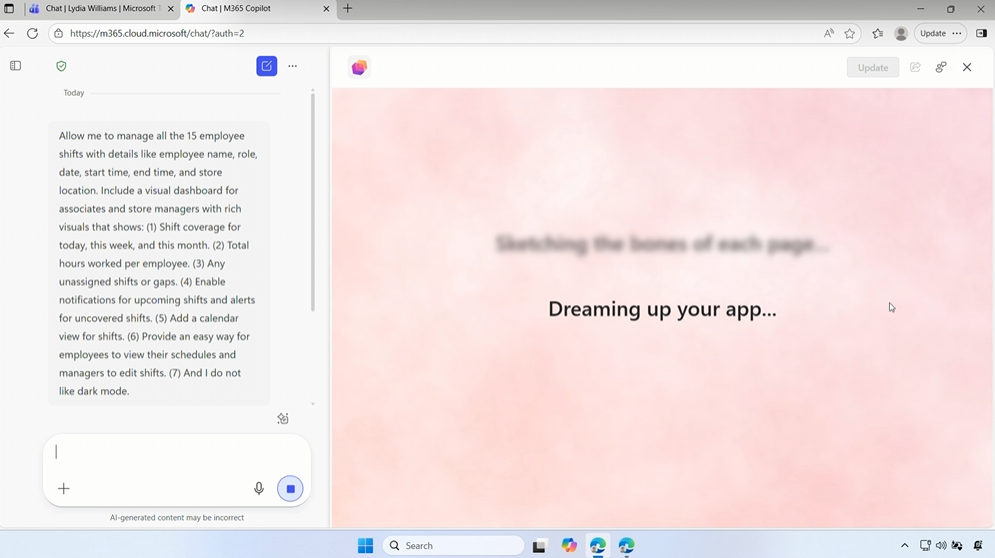Viewport: 995px width, 558px height.
Task: Click the stop generating button
Action: 290,488
